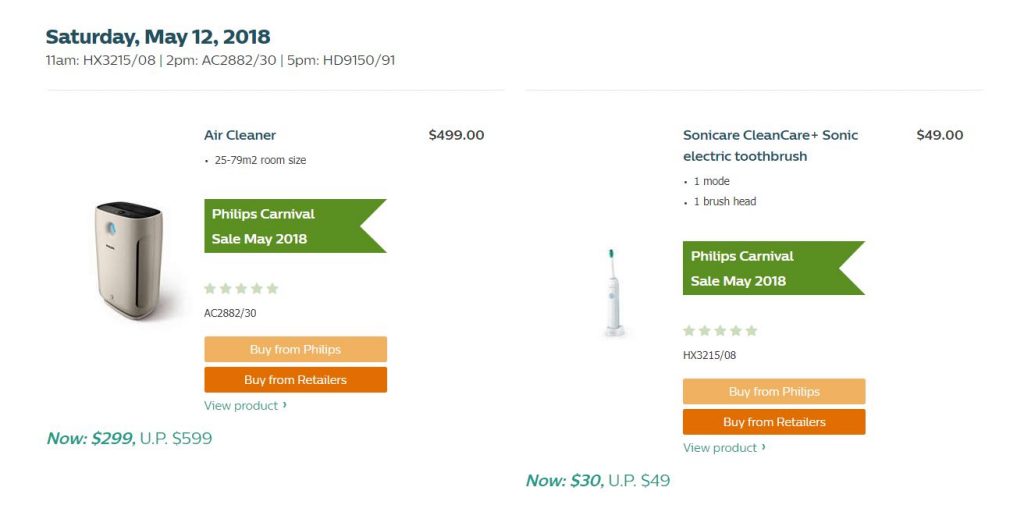This screenshot has height=512, width=1024.
Task: Click Buy from Philips for Air Cleaner
Action: pyautogui.click(x=295, y=349)
